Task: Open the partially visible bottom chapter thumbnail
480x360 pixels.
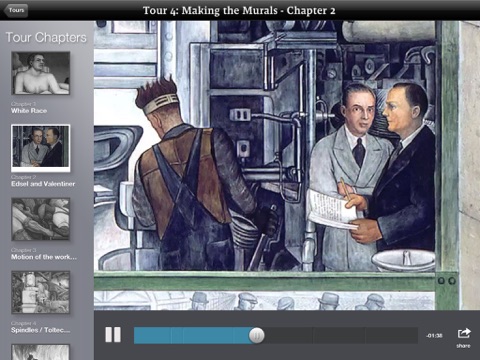Action: (x=41, y=352)
